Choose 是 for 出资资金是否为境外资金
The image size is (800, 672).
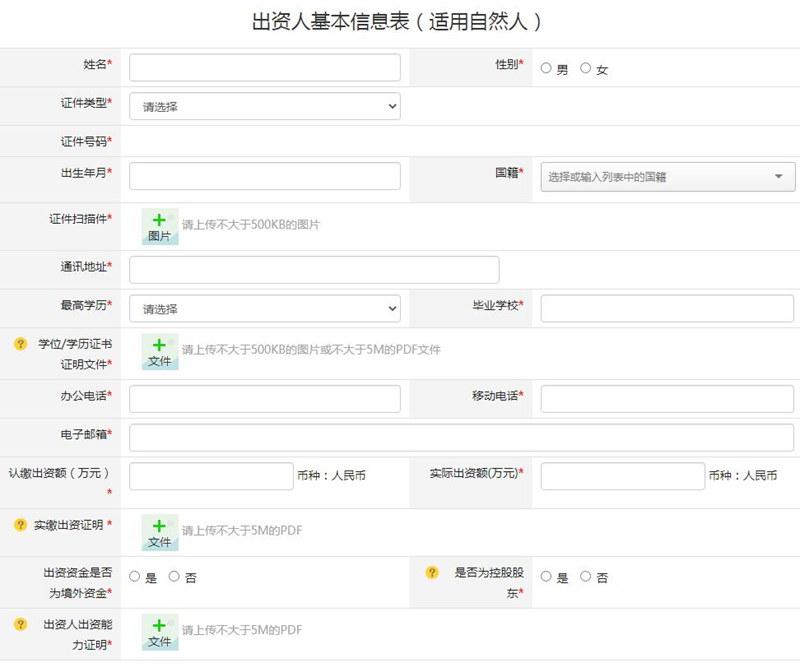click(x=135, y=577)
